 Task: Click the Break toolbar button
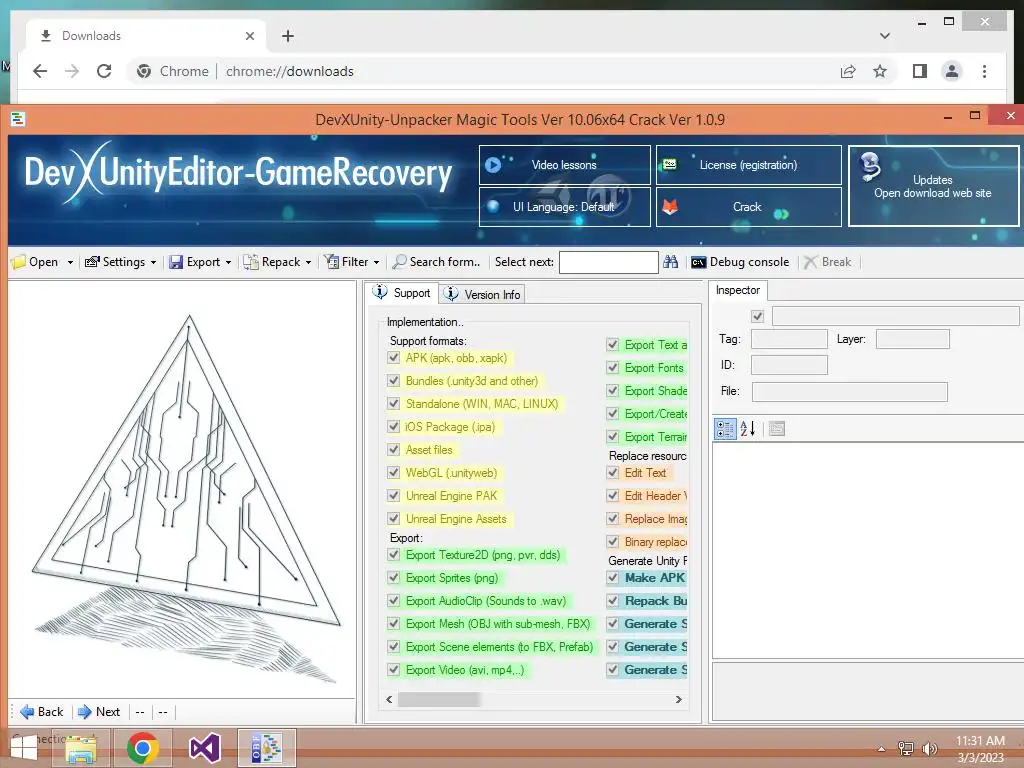pos(827,262)
